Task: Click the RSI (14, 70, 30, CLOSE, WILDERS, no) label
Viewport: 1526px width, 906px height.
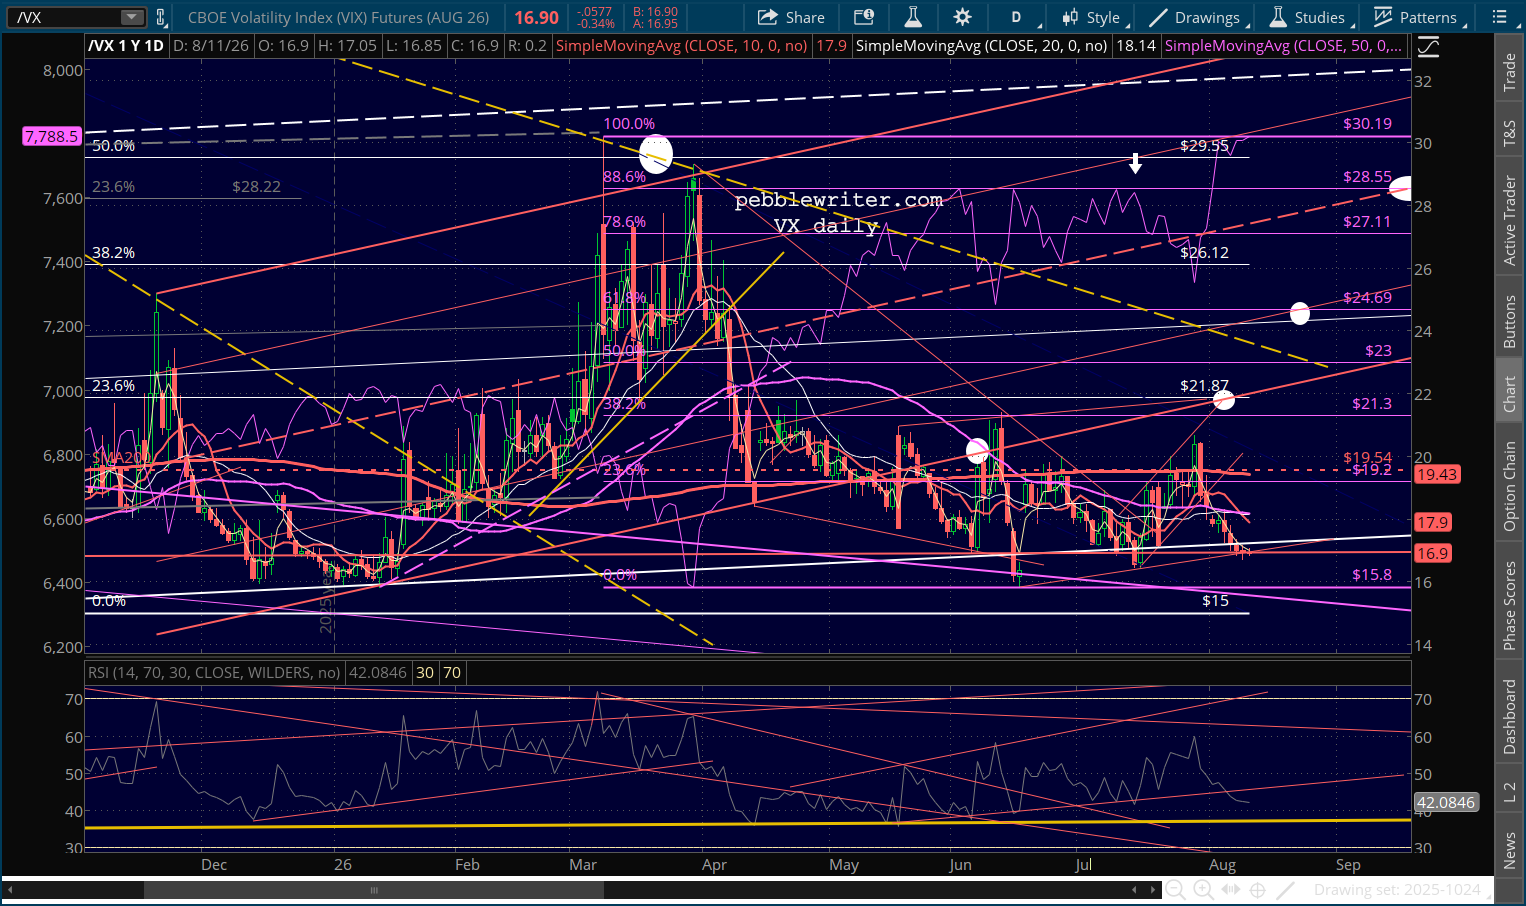Action: pyautogui.click(x=214, y=673)
